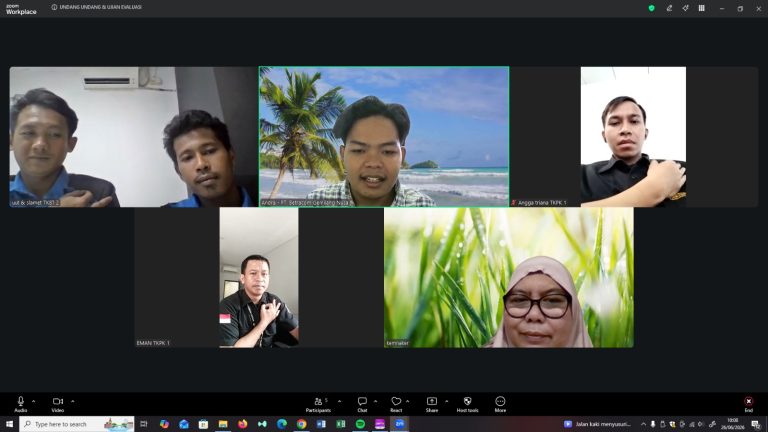768x432 pixels.
Task: Mute microphone with the Audio button
Action: click(21, 404)
